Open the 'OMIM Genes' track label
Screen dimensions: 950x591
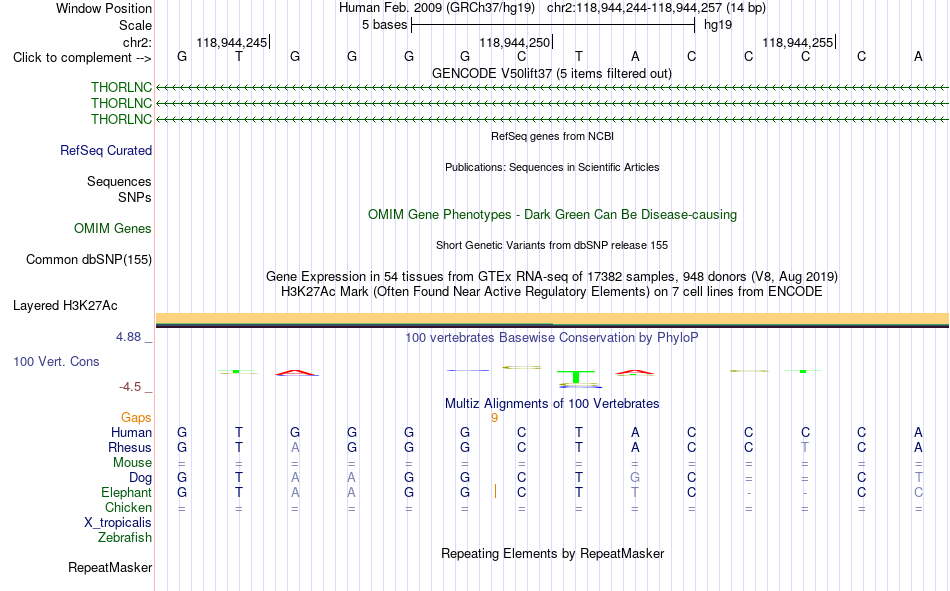tap(113, 229)
